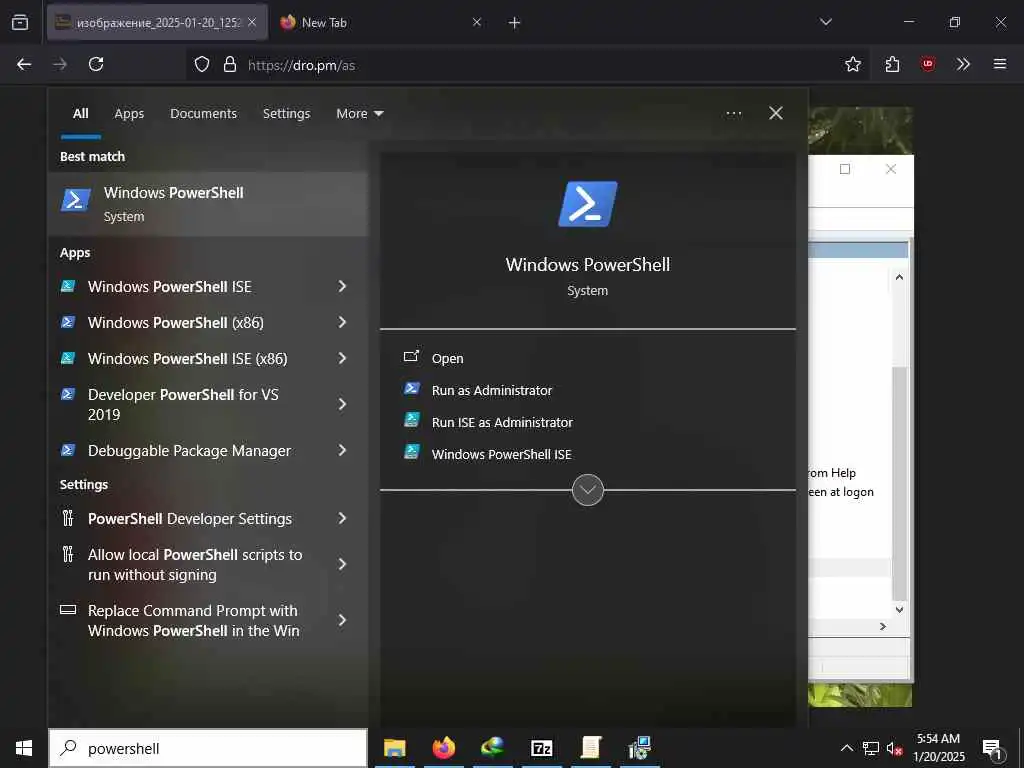Open the 7-Zip taskbar icon
Viewport: 1024px width, 768px height.
(x=541, y=748)
